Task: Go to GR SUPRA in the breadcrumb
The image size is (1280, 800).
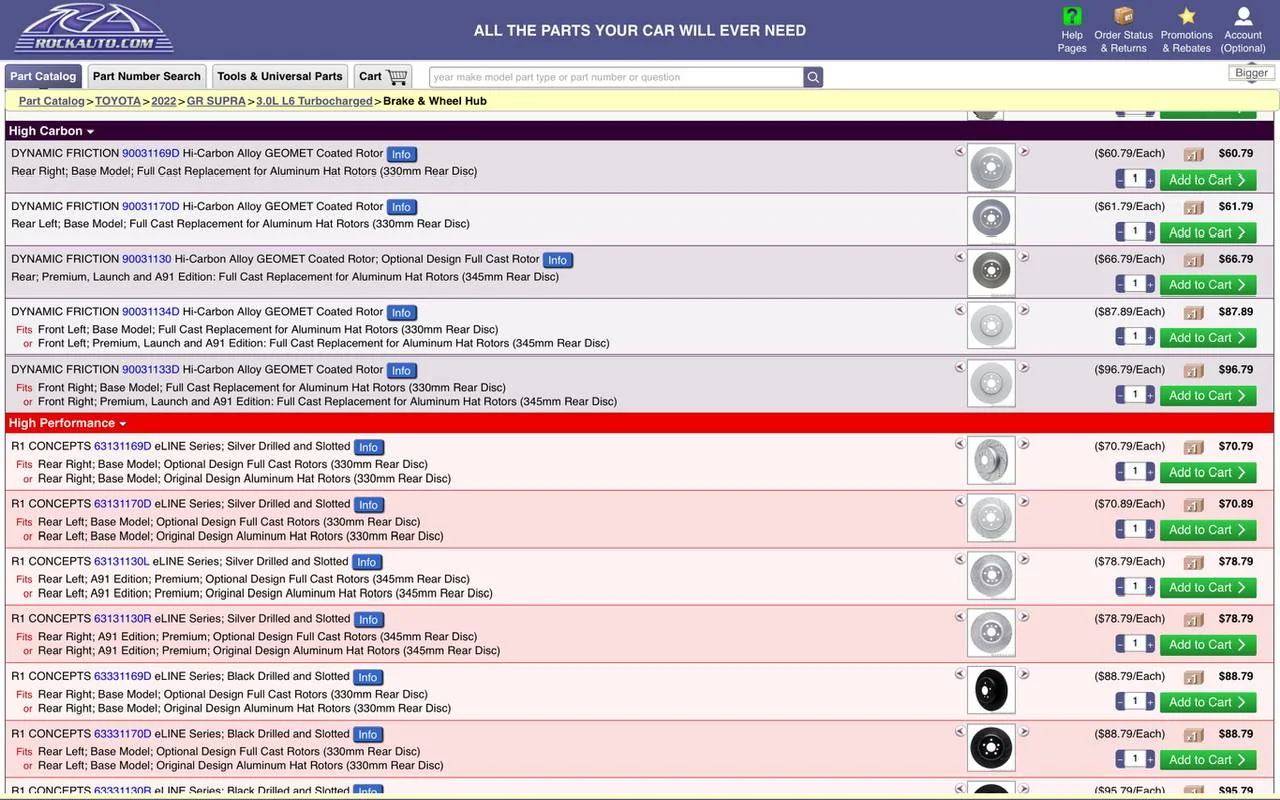Action: tap(216, 101)
